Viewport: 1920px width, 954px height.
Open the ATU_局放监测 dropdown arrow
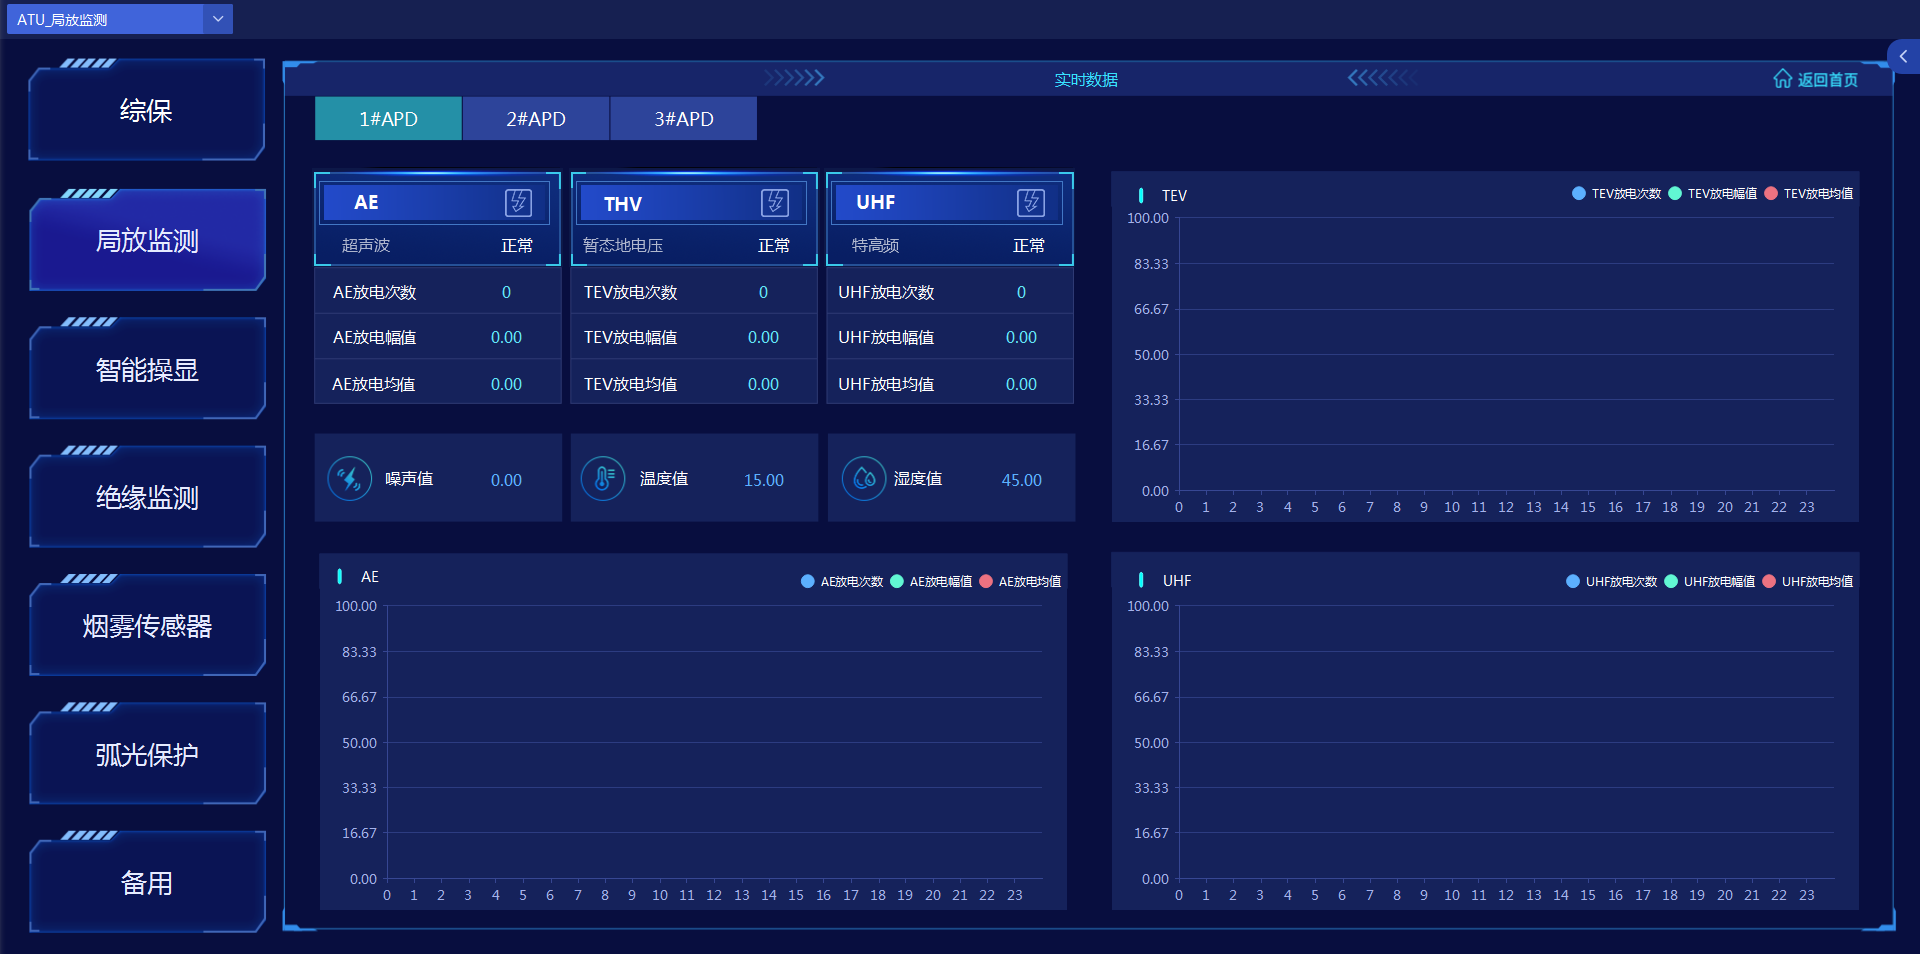click(x=218, y=19)
